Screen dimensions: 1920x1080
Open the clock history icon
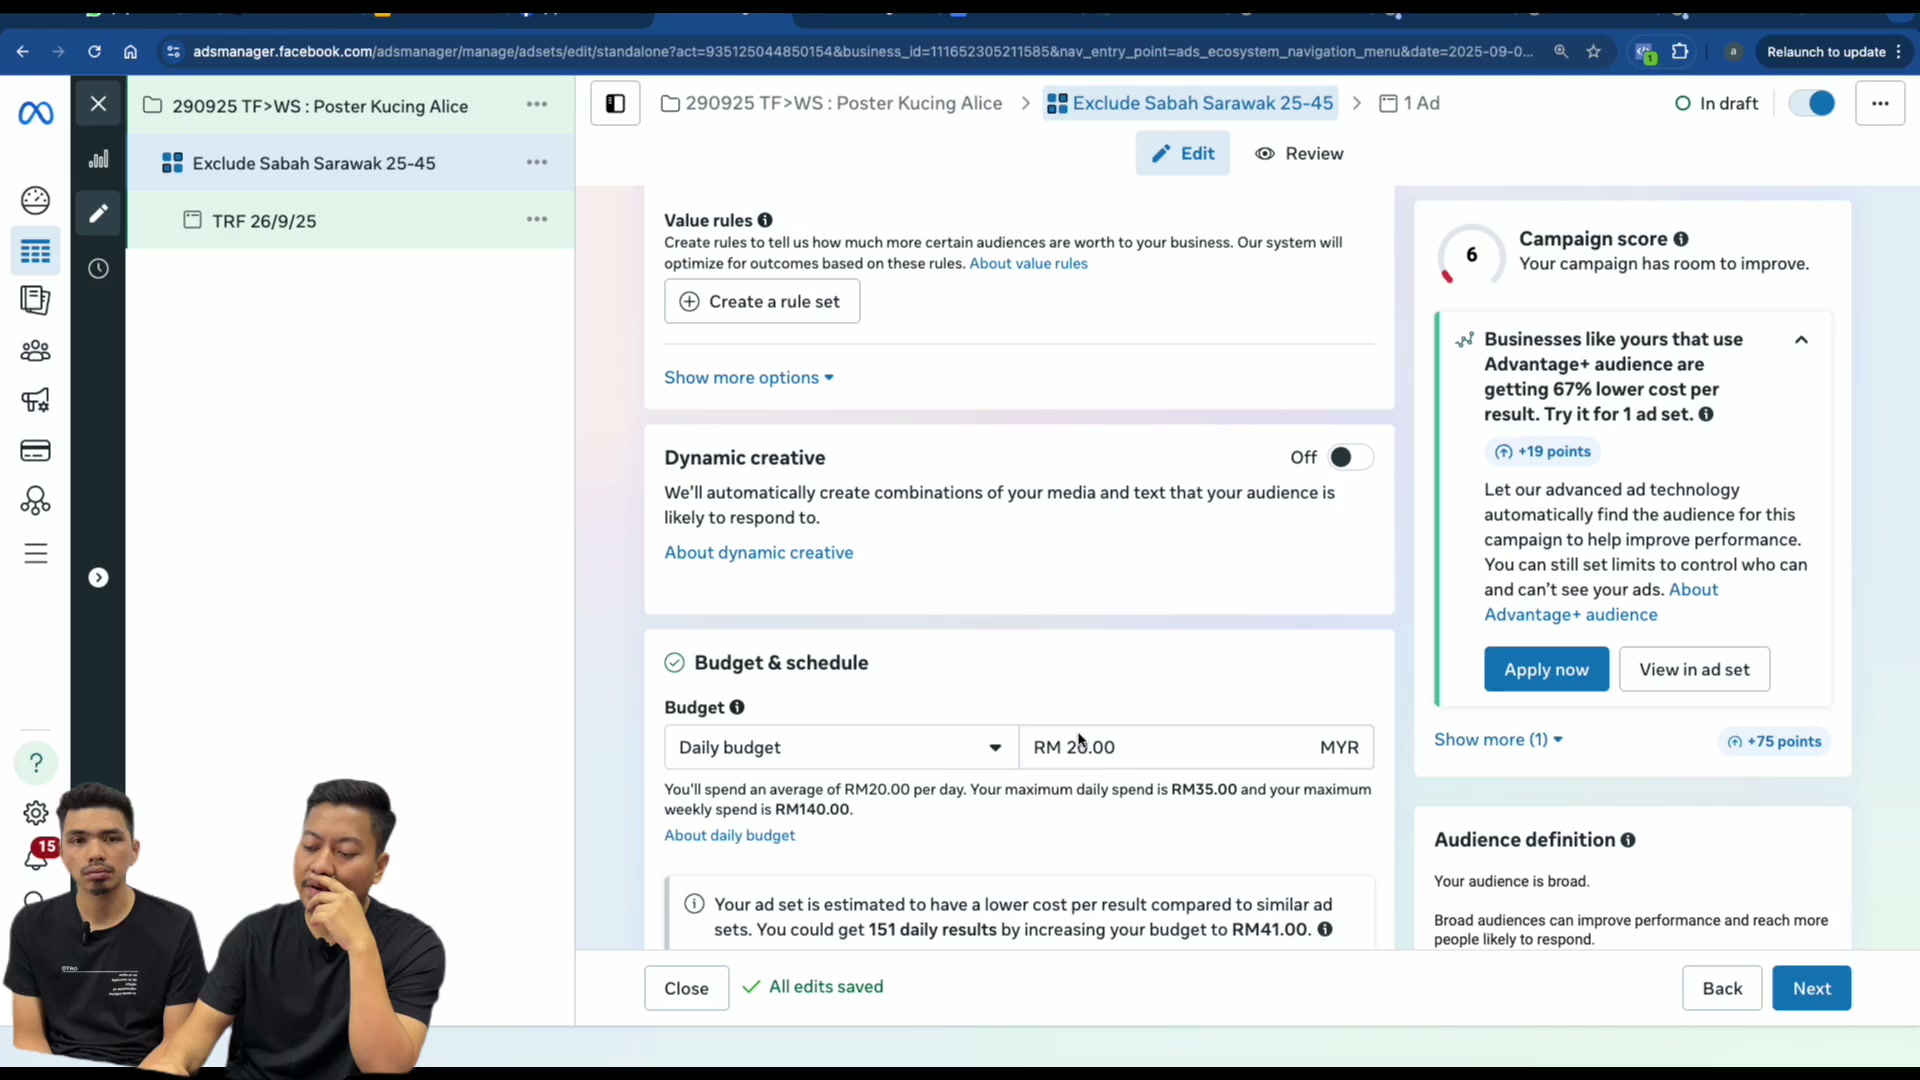tap(98, 268)
